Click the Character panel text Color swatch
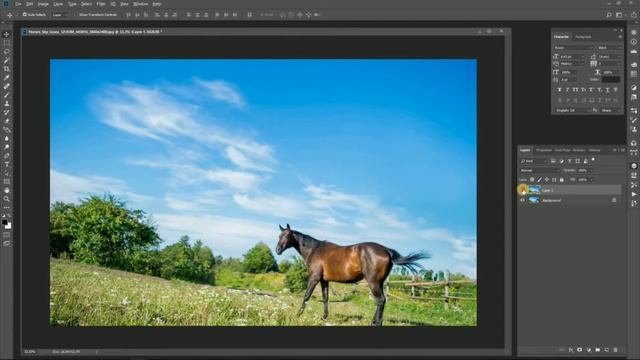This screenshot has height=360, width=640. tap(611, 80)
